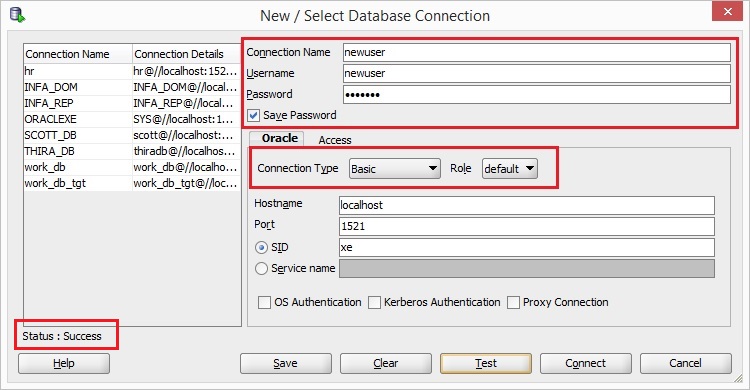Viewport: 750px width, 390px height.
Task: Focus the Connection Name input field
Action: point(537,52)
